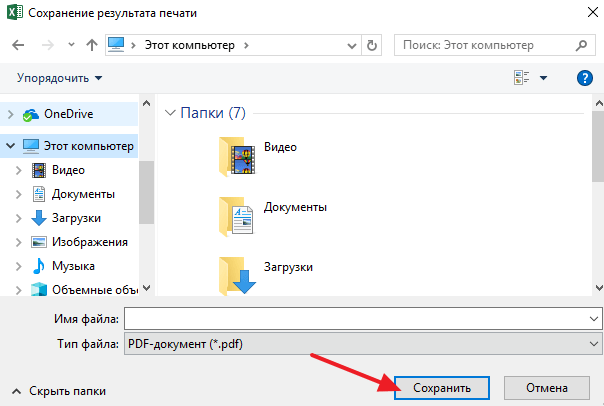This screenshot has width=604, height=406.
Task: Open the Help question mark icon
Action: click(585, 78)
